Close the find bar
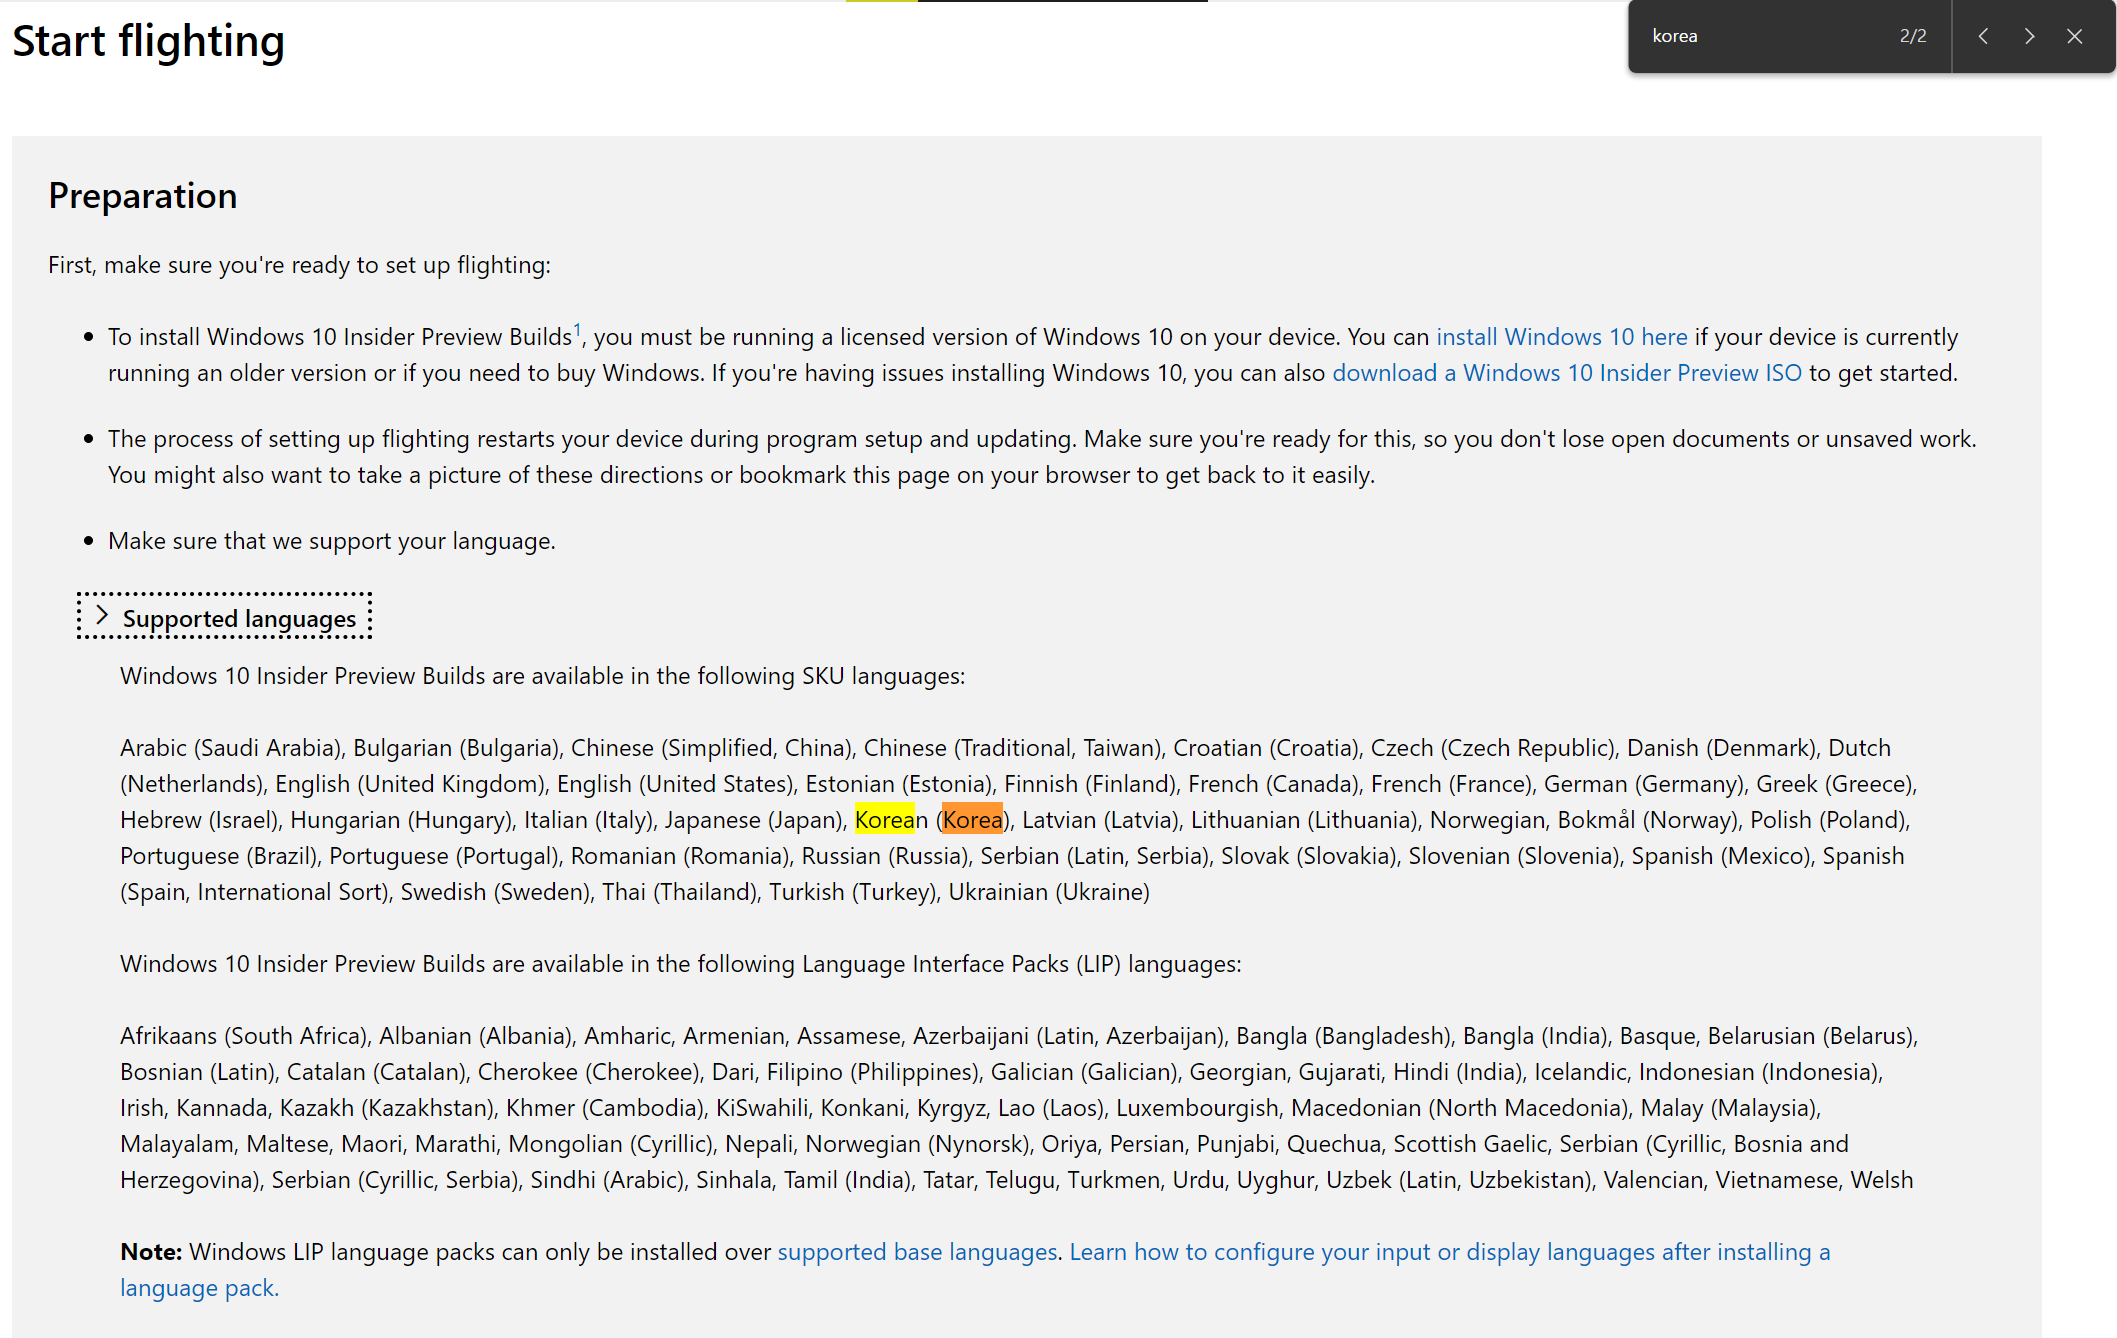 pyautogui.click(x=2075, y=36)
